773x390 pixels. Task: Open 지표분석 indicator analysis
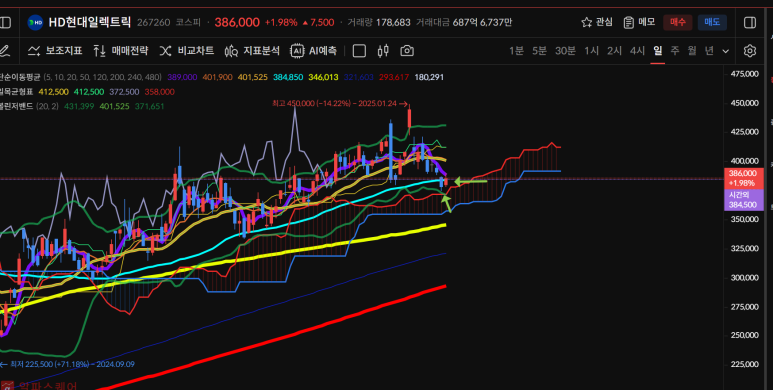(x=252, y=51)
